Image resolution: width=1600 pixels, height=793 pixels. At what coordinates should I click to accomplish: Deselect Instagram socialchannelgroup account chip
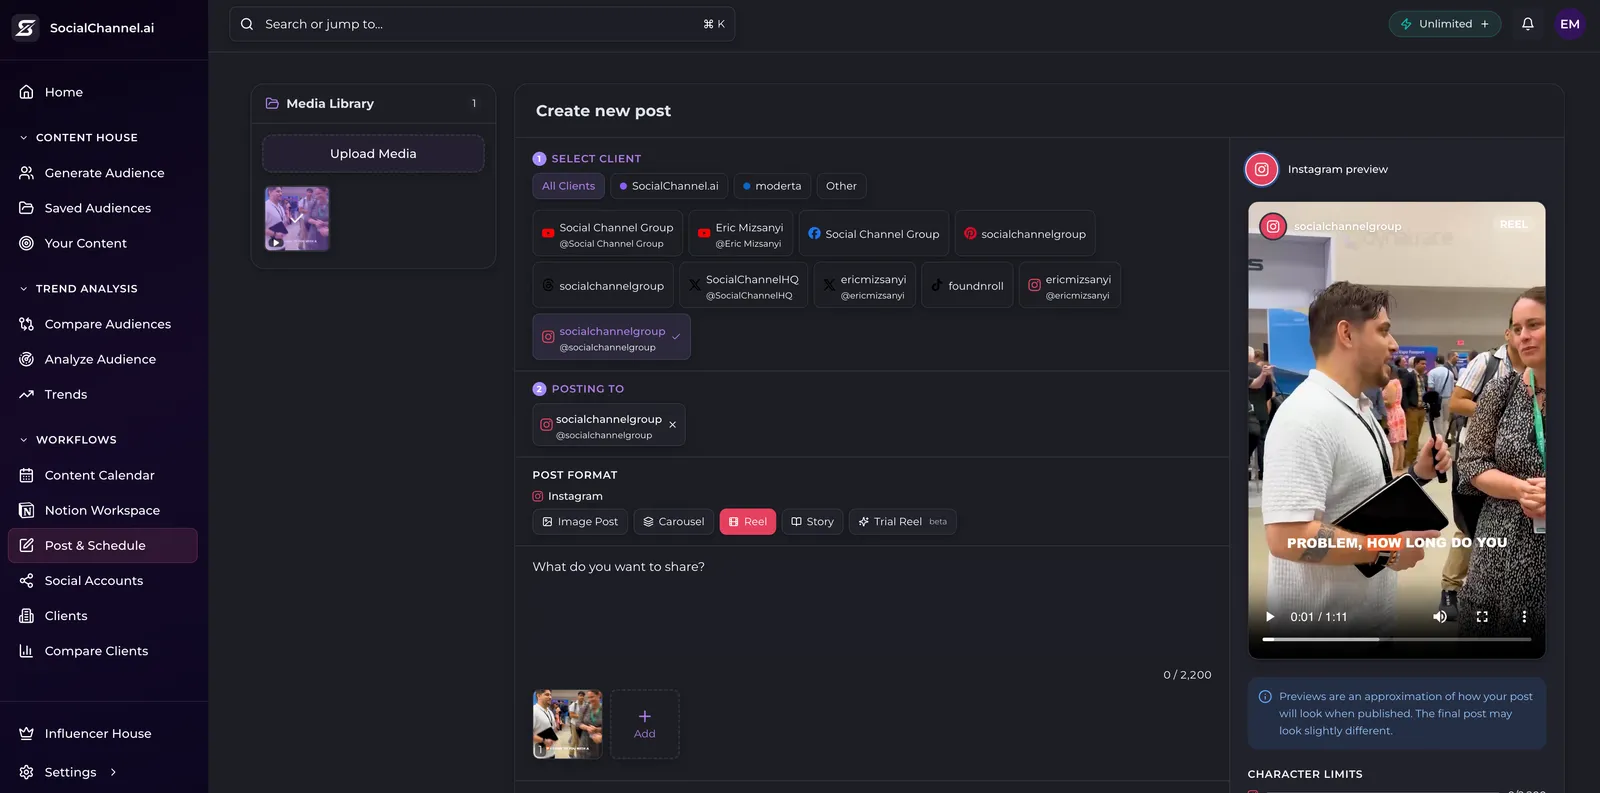pyautogui.click(x=612, y=337)
